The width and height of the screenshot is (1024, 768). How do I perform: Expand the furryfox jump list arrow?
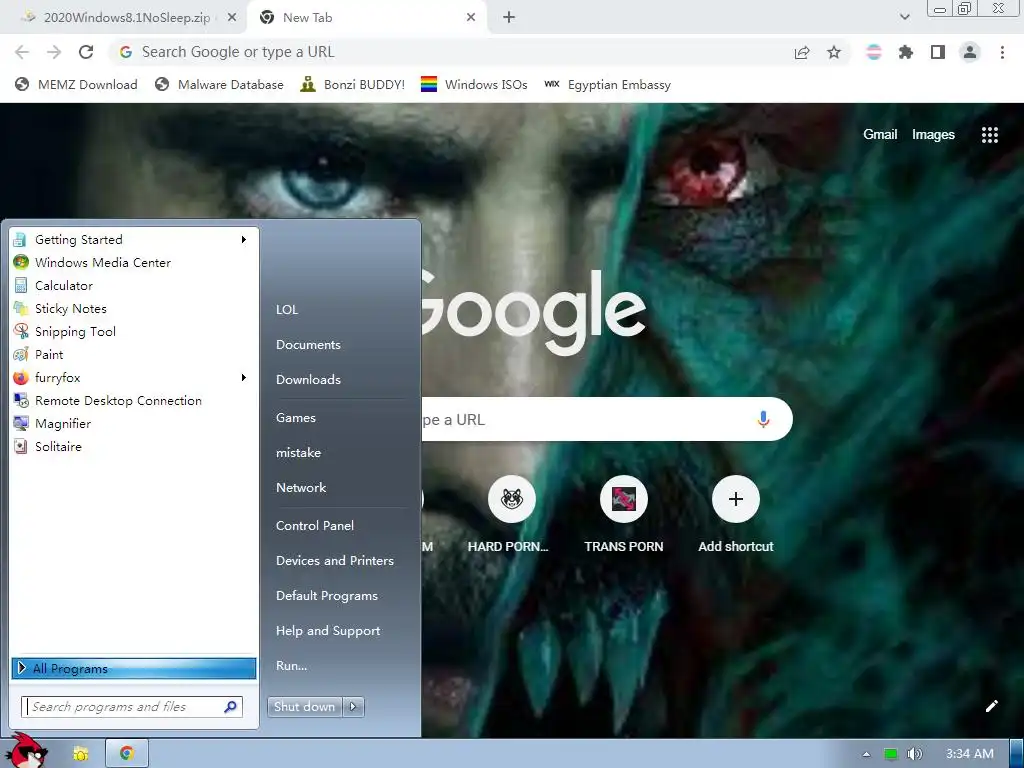coord(244,377)
